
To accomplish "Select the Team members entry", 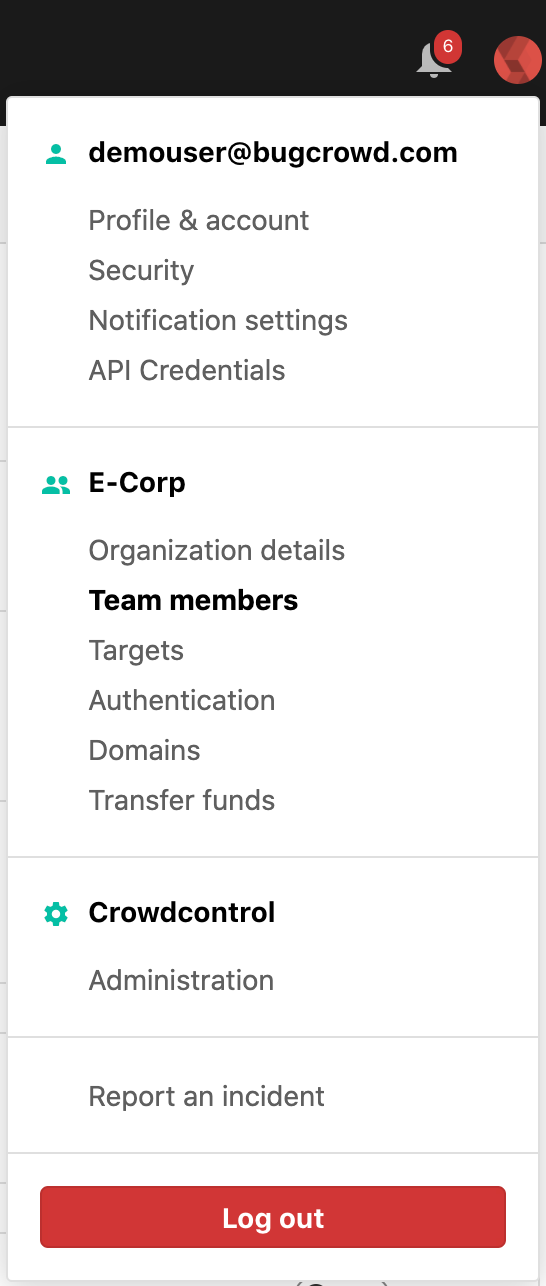I will [x=194, y=601].
